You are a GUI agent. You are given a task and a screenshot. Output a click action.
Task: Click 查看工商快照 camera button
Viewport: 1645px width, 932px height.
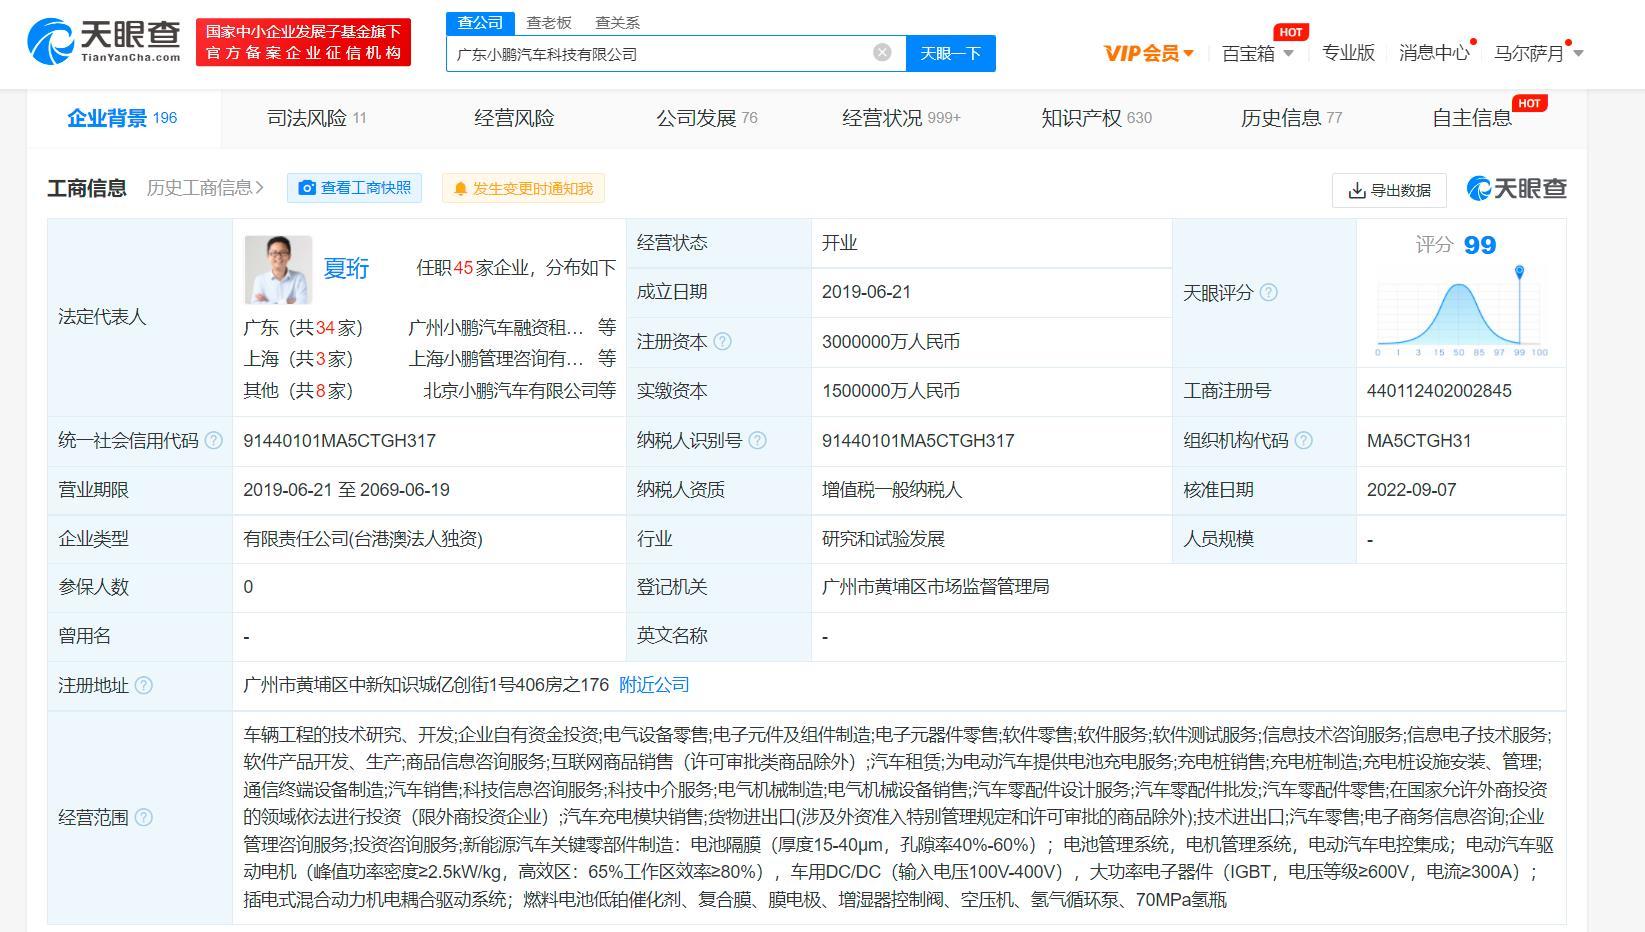pos(355,188)
